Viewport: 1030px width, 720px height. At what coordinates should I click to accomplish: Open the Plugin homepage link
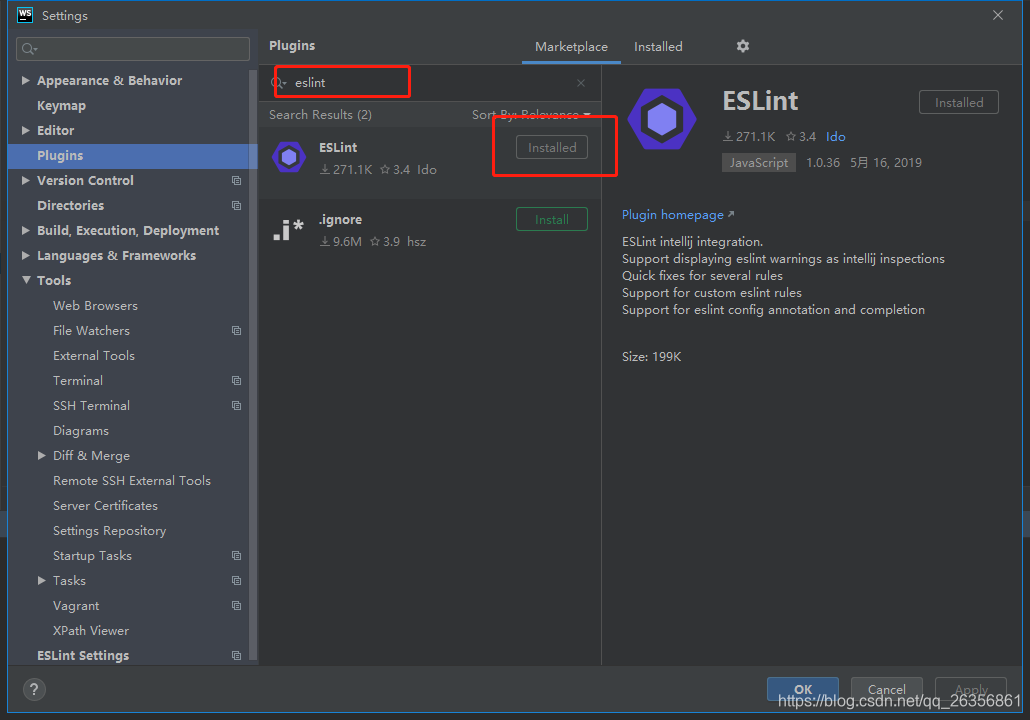click(672, 214)
